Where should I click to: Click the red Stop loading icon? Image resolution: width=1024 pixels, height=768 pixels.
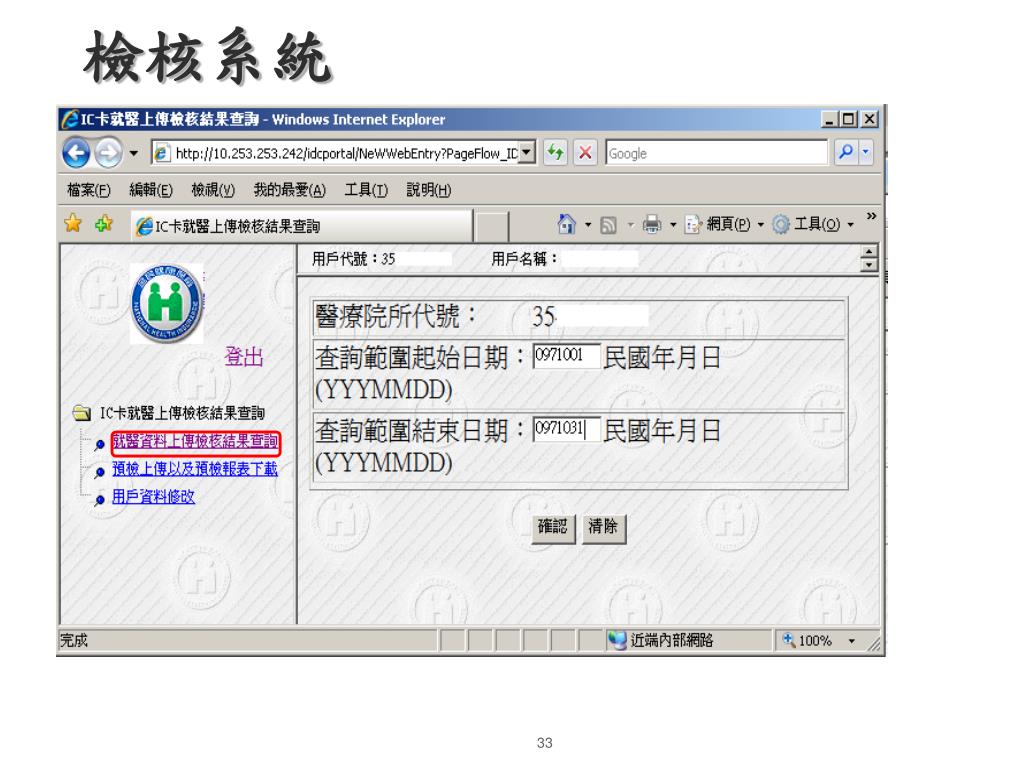coord(585,153)
